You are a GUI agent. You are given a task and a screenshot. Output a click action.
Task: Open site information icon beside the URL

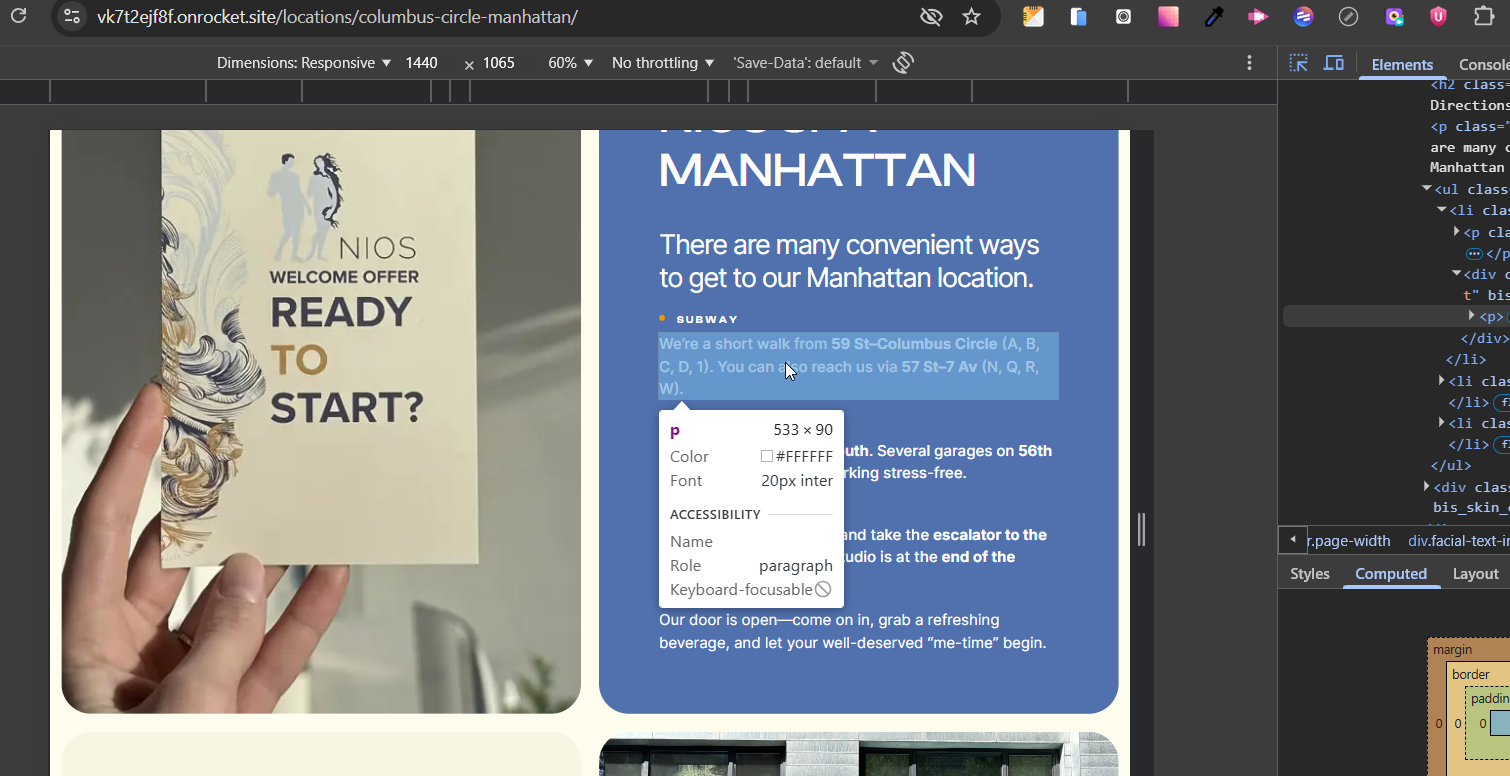(71, 17)
